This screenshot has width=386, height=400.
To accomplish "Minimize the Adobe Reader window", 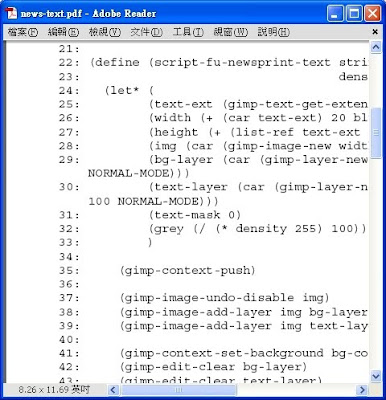I will [335, 14].
